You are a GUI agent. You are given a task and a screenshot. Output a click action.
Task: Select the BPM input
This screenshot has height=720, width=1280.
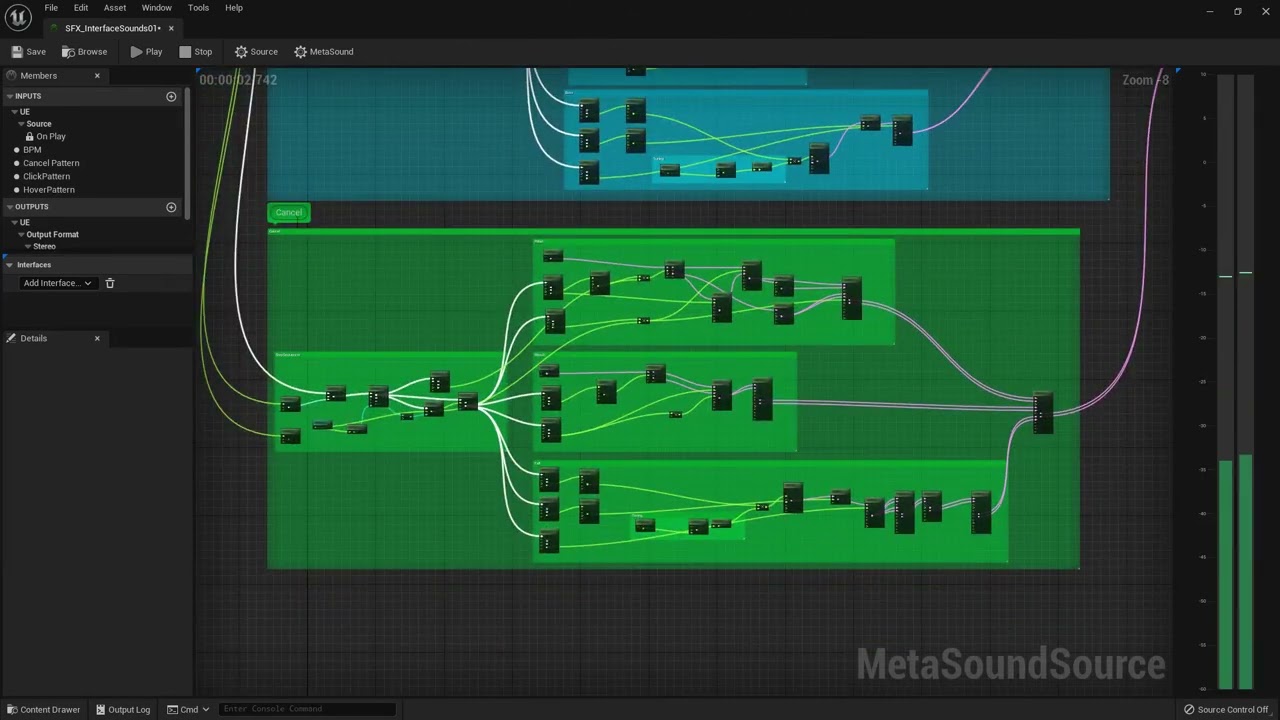pyautogui.click(x=32, y=150)
